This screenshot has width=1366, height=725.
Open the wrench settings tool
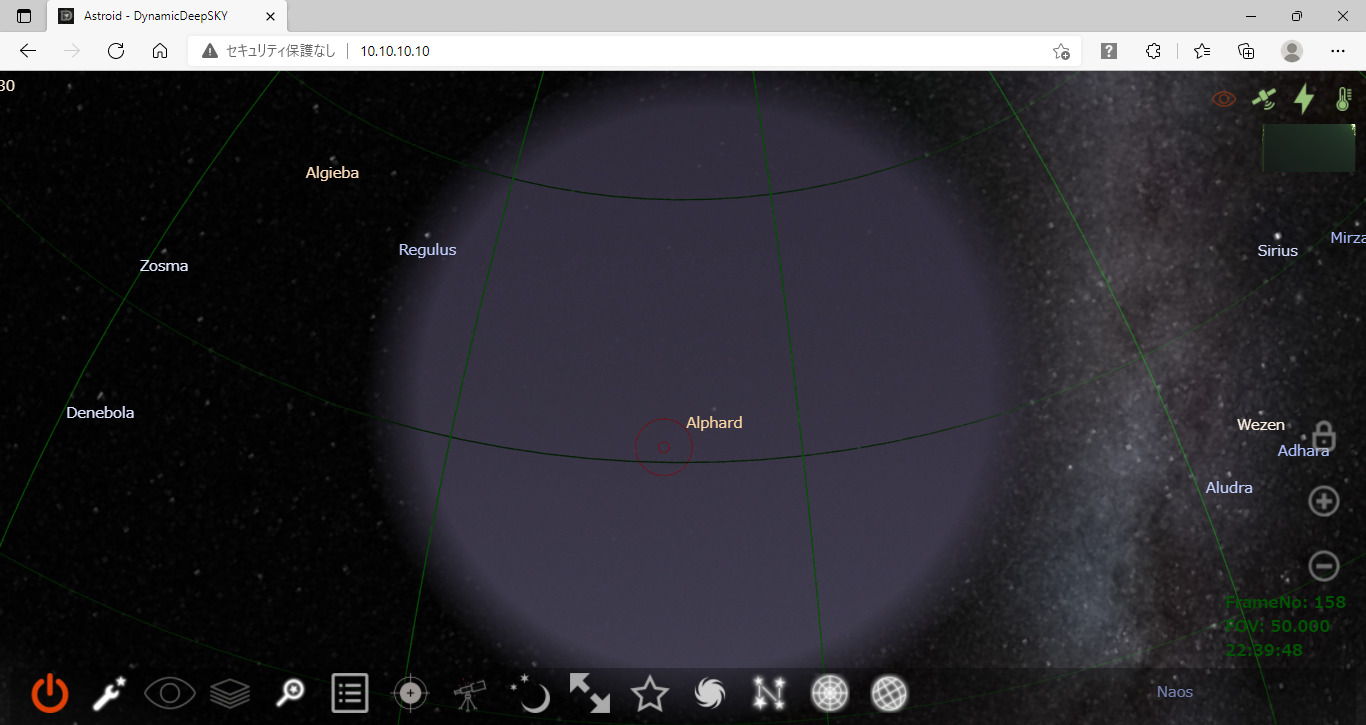(109, 692)
